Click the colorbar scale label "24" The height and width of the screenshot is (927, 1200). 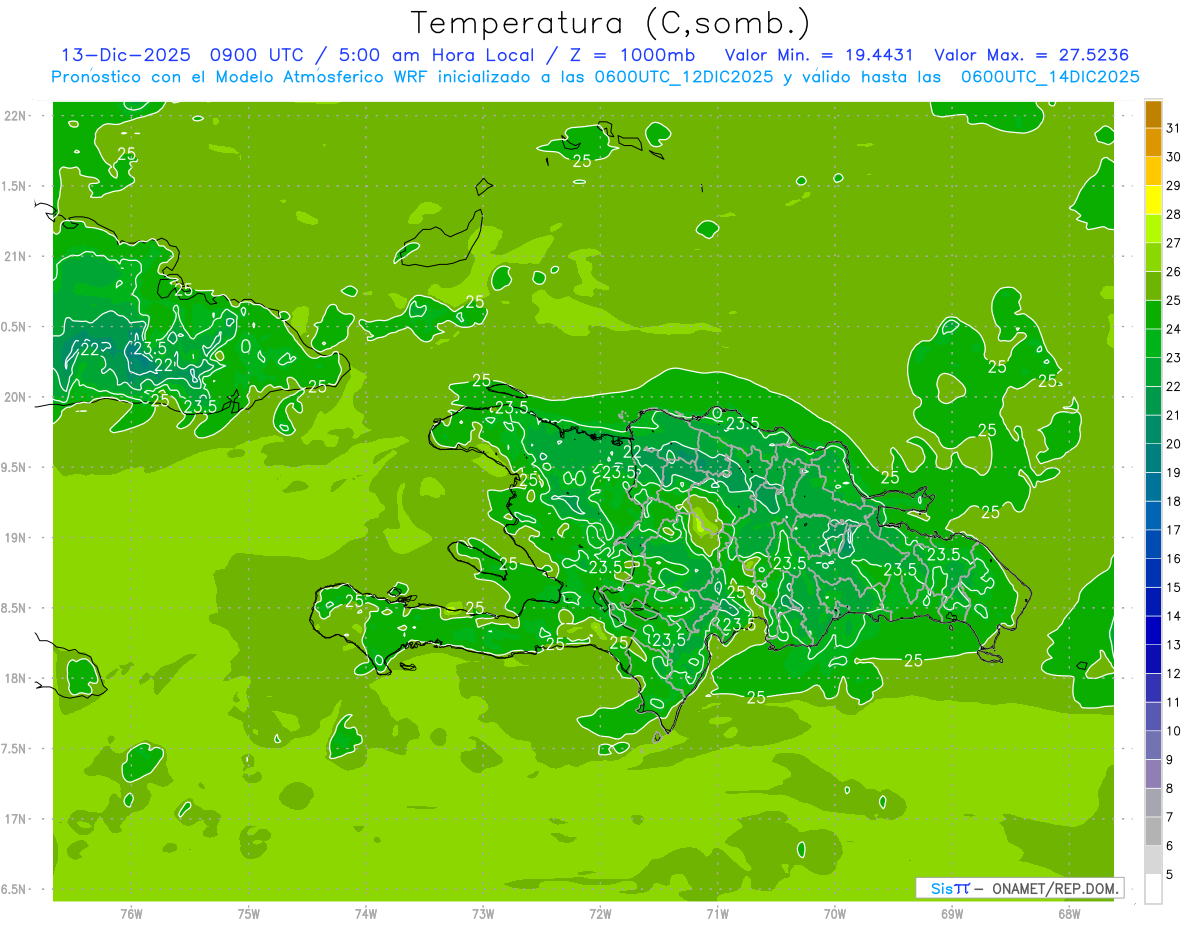pyautogui.click(x=1174, y=329)
